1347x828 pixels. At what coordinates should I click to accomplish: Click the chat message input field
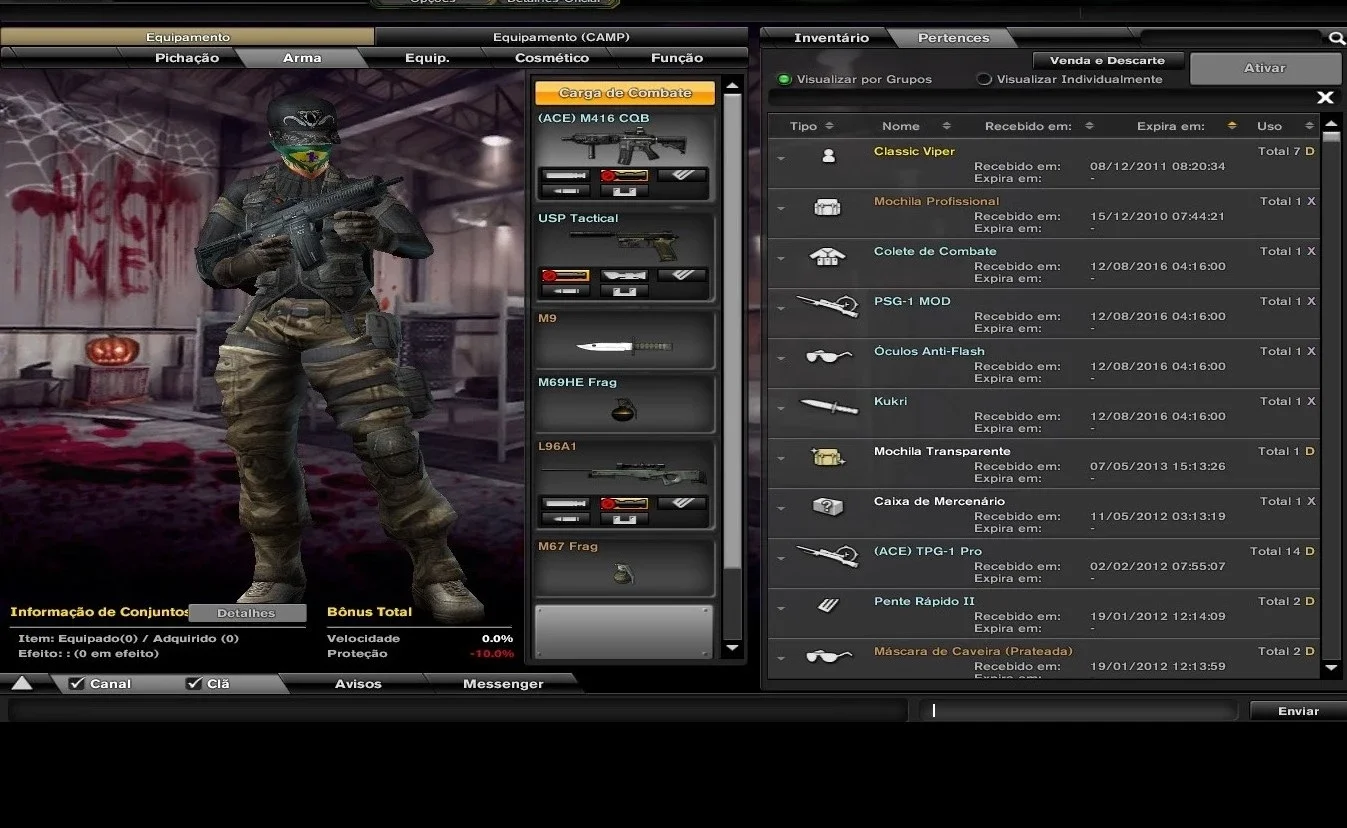[x=1081, y=710]
